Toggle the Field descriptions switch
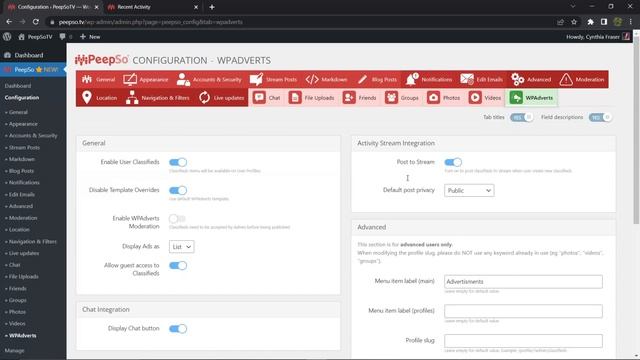The image size is (640, 360). [x=600, y=117]
